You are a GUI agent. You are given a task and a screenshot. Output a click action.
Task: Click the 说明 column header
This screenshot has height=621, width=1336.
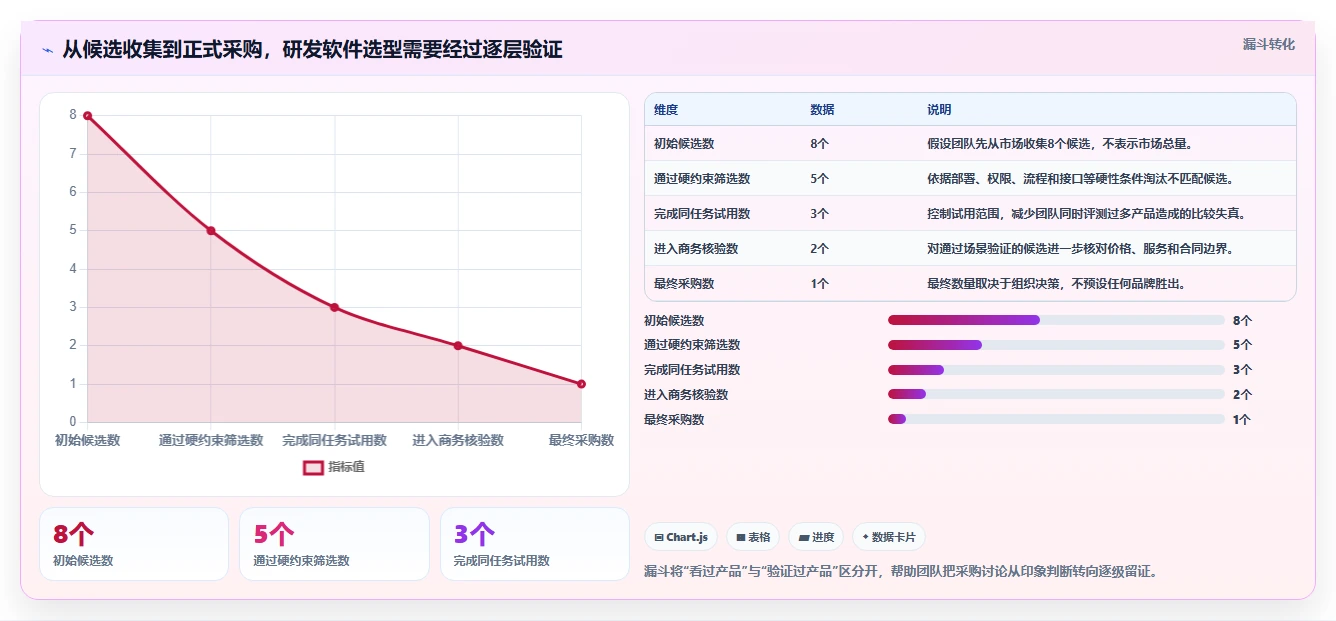coord(939,110)
